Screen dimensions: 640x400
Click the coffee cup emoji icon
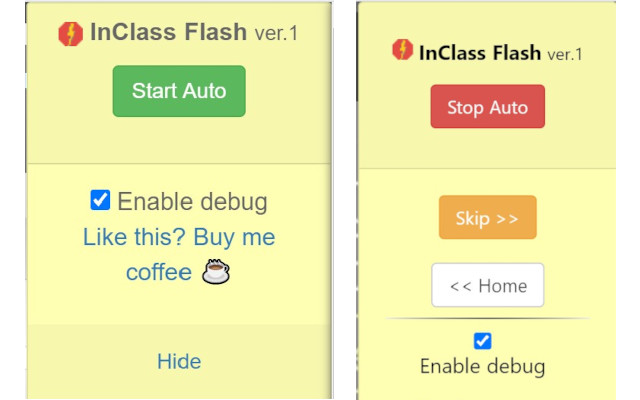(216, 272)
